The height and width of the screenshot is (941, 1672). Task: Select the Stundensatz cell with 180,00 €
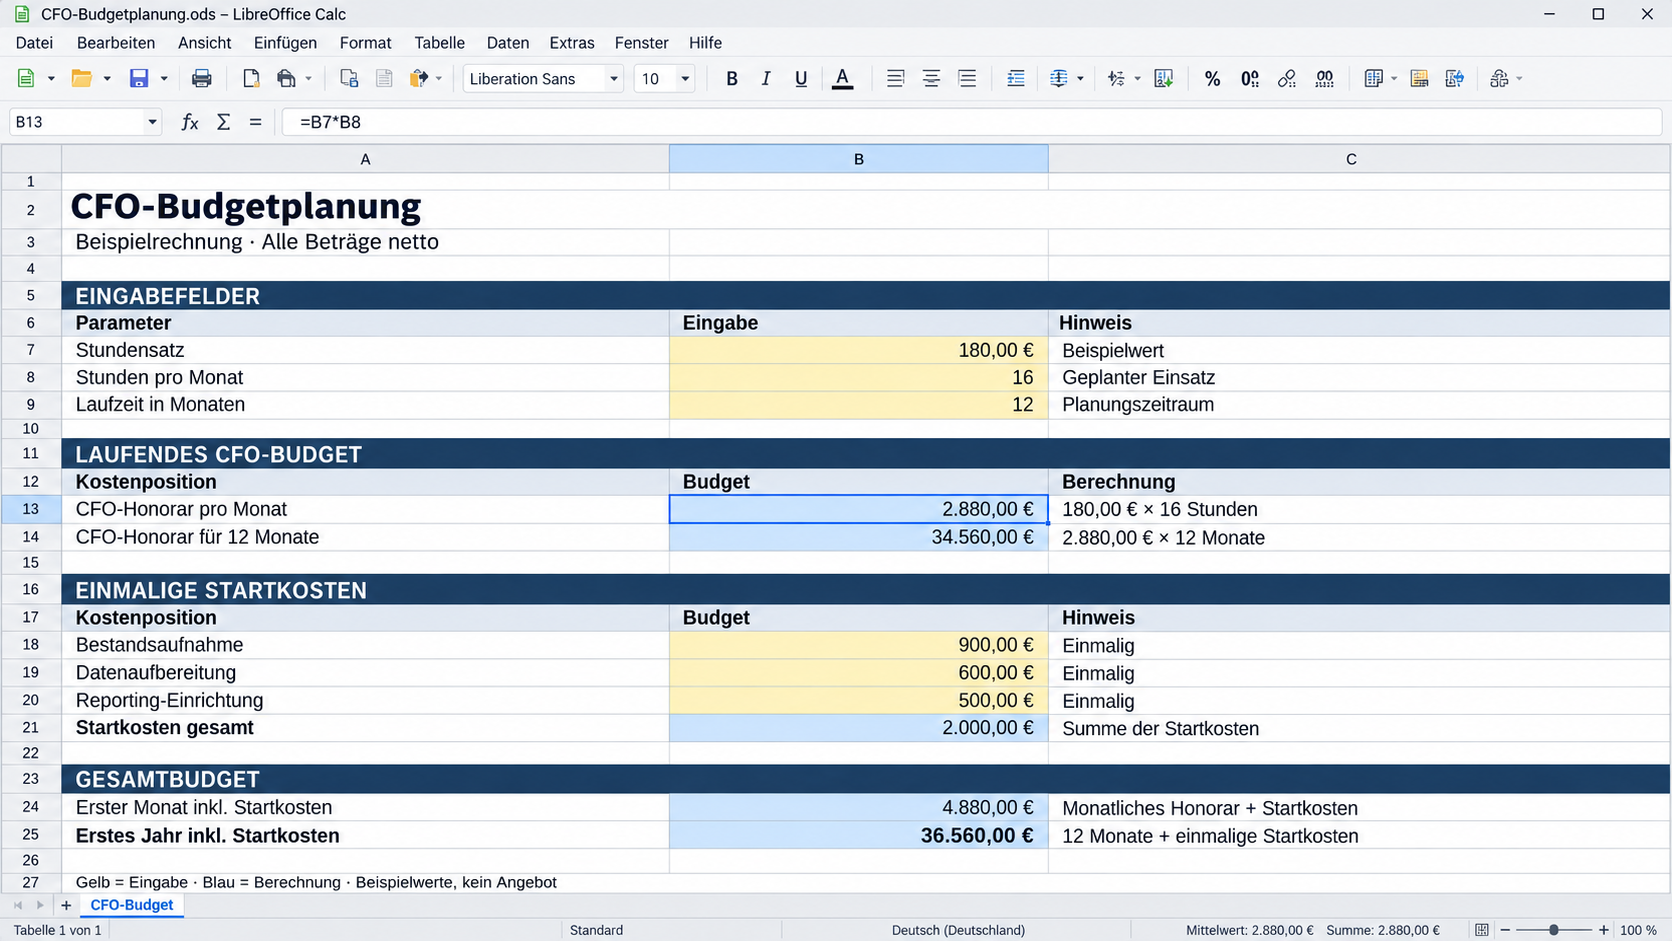click(x=859, y=350)
